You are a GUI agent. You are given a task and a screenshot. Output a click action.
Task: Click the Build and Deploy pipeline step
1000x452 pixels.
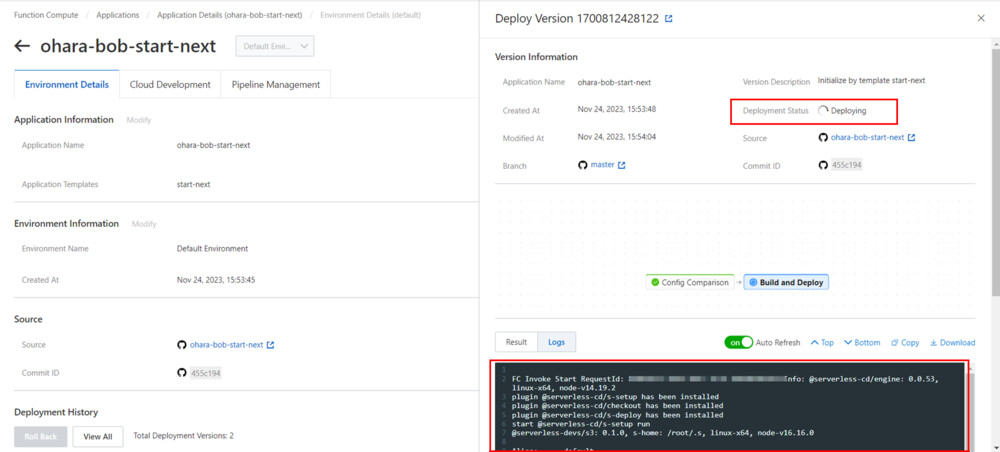pyautogui.click(x=786, y=282)
